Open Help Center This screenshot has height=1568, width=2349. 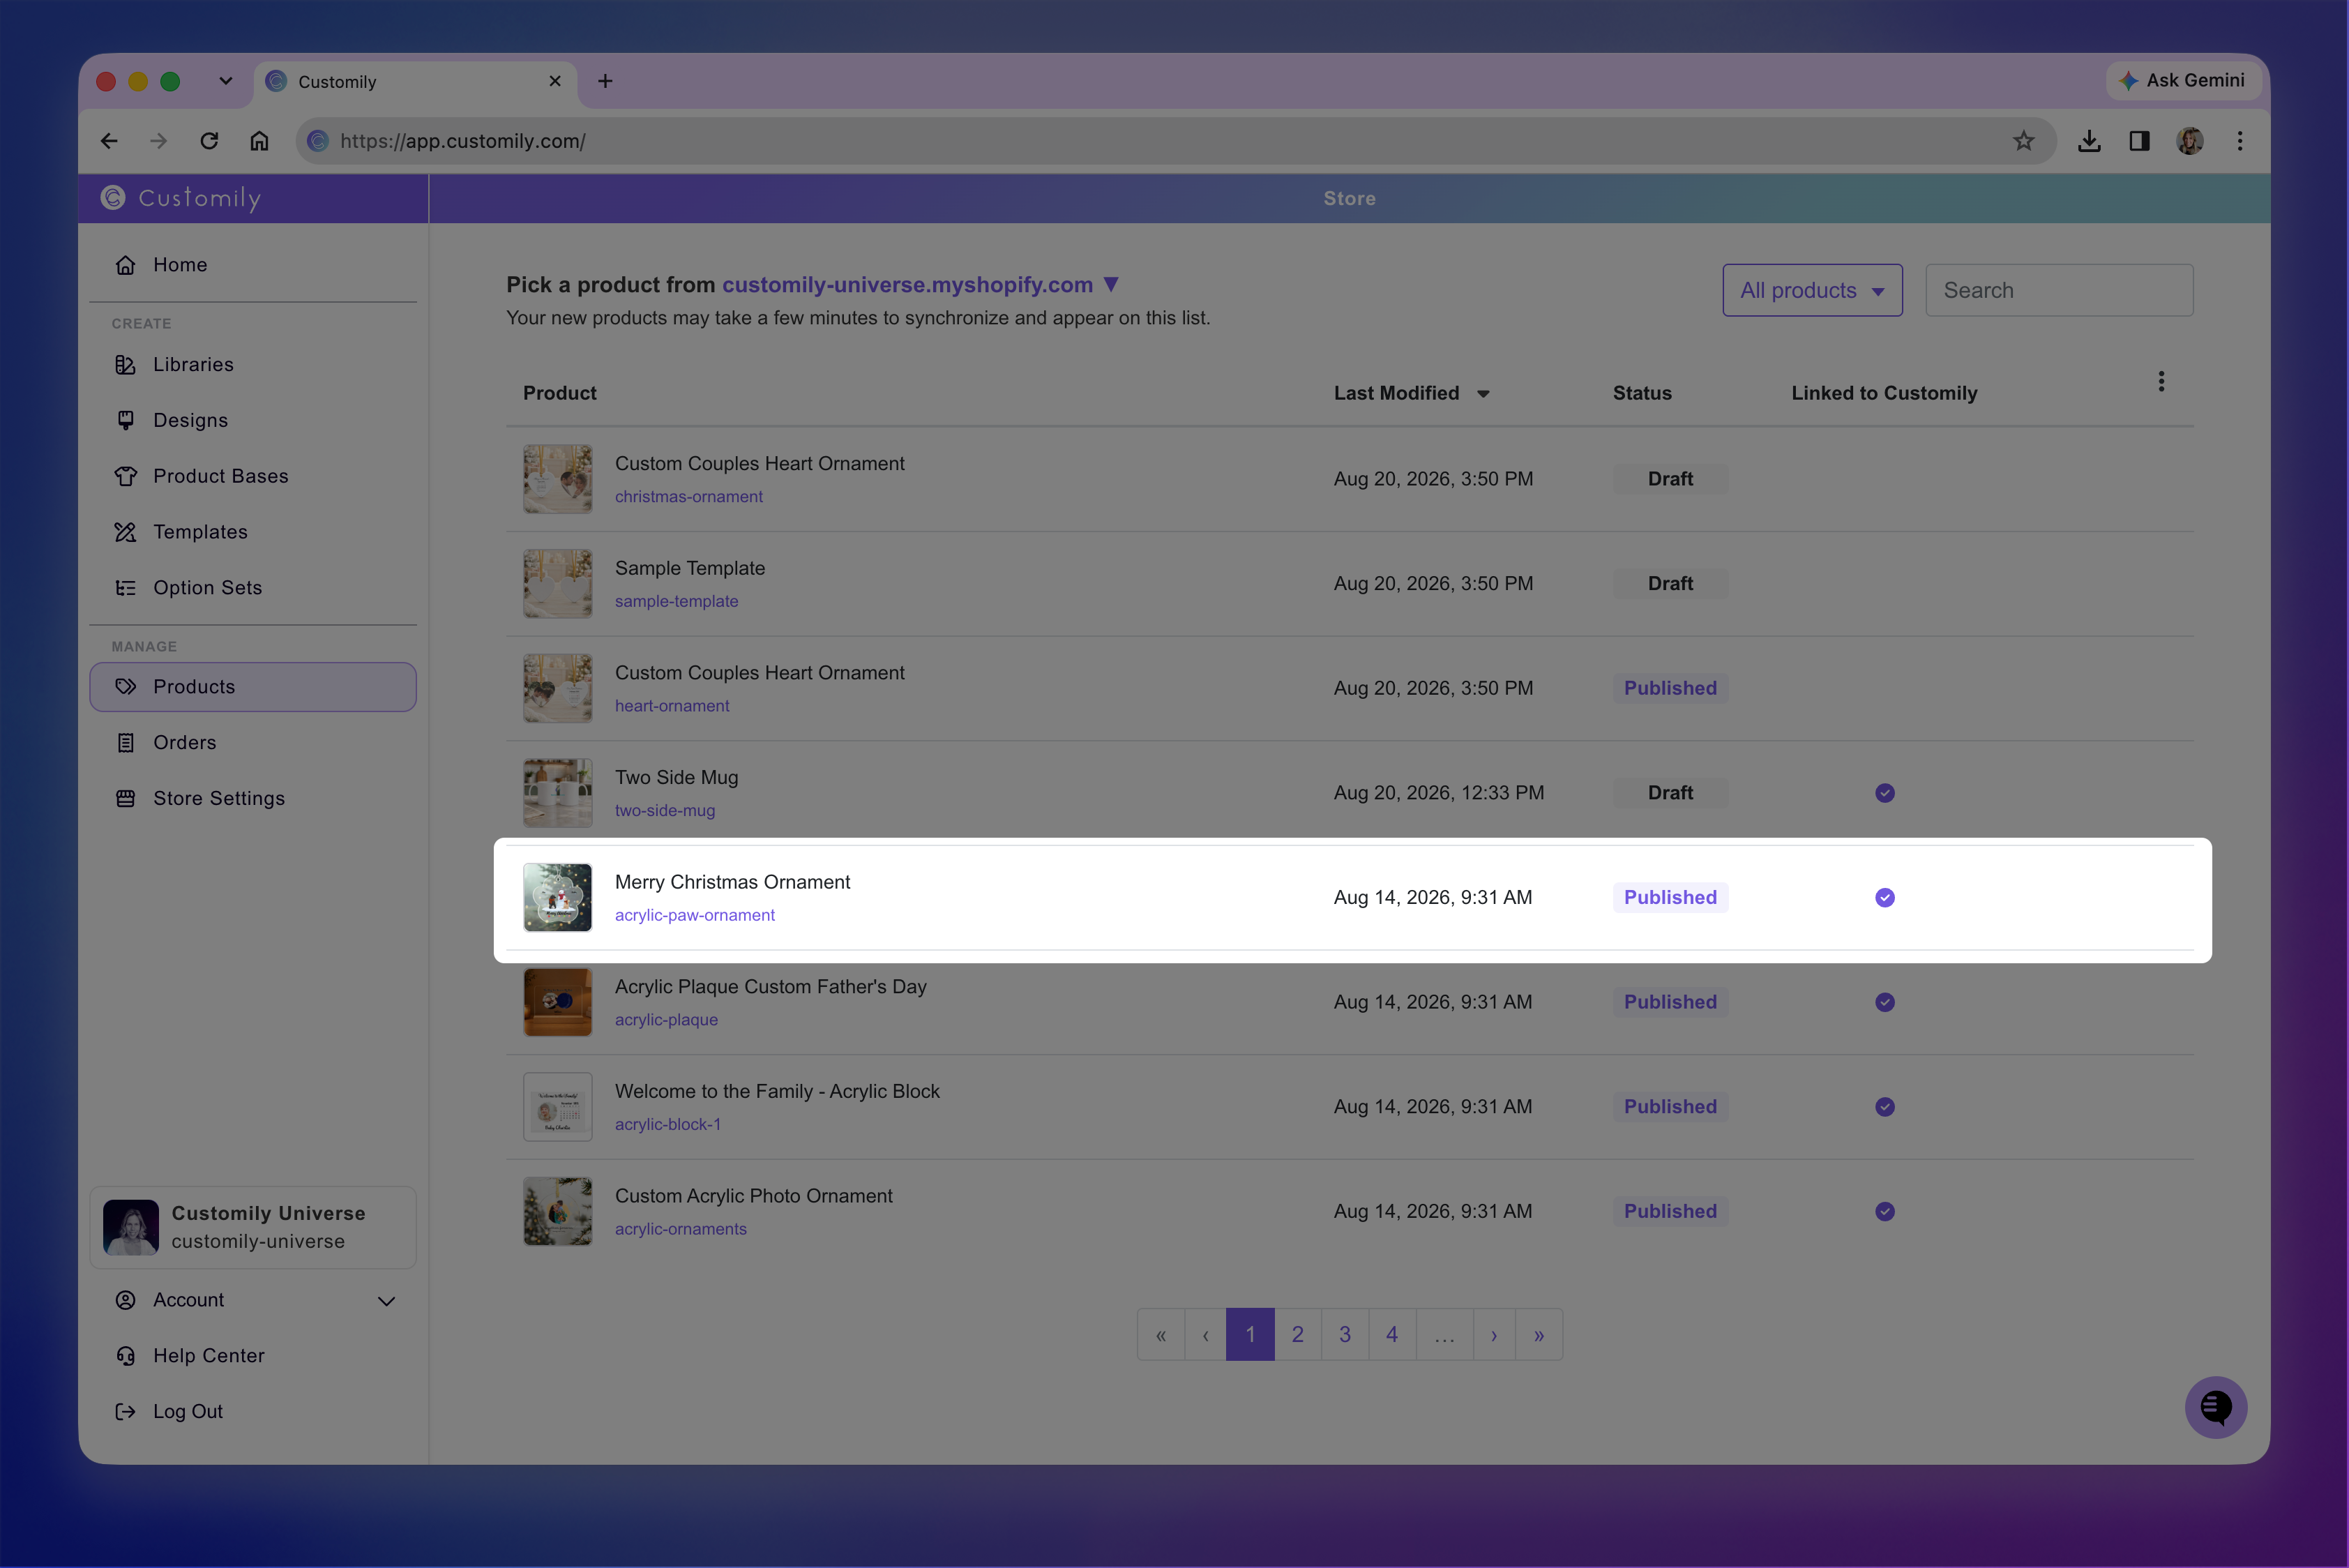[253, 1356]
